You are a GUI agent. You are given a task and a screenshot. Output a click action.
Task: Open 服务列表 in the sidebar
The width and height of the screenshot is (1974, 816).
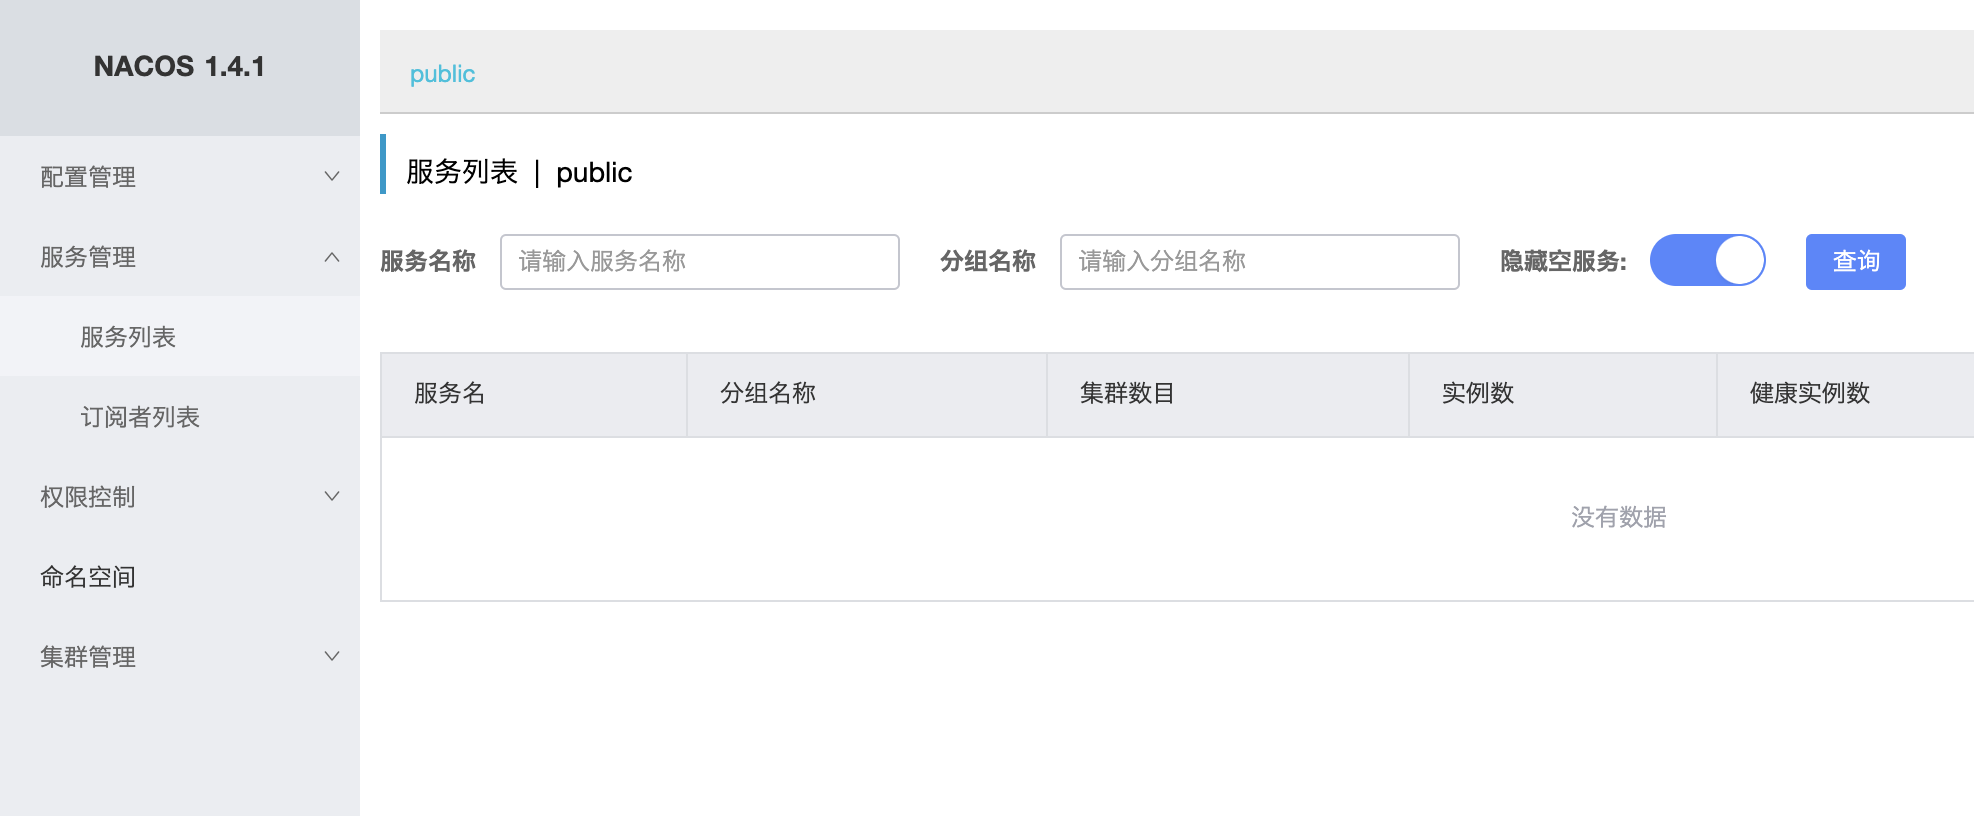click(128, 337)
